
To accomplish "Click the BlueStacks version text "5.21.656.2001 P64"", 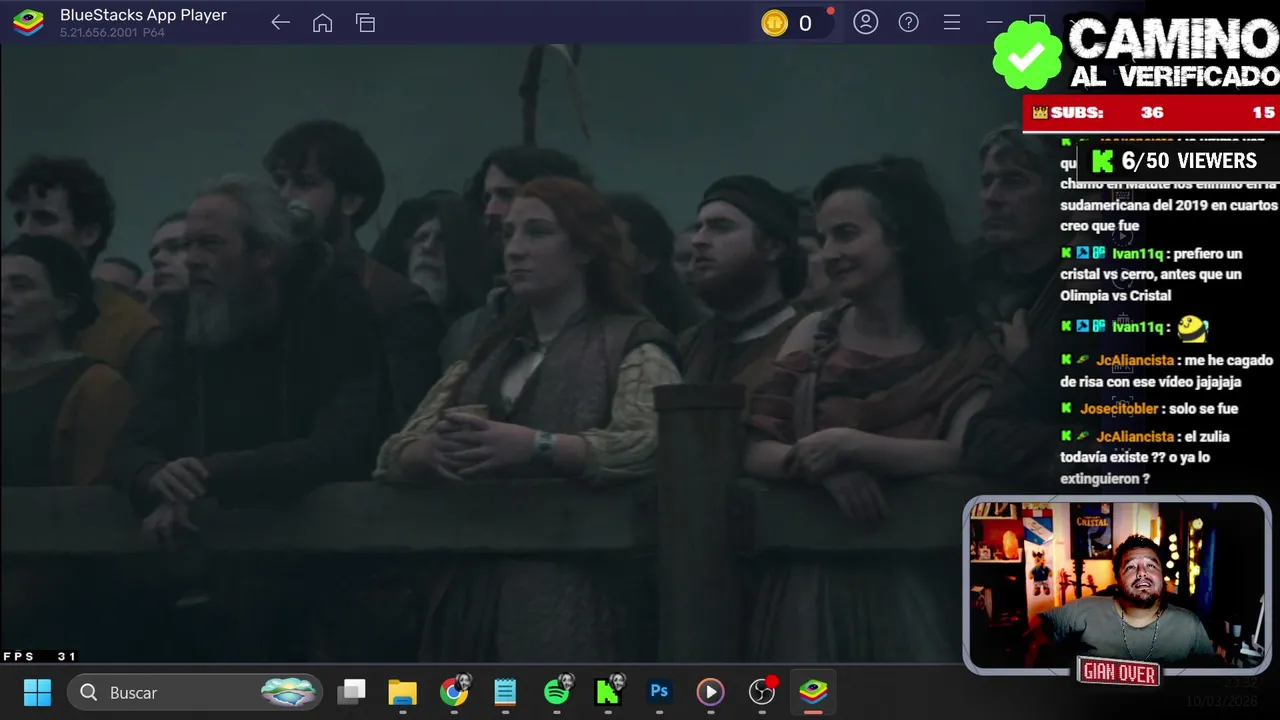I will point(112,33).
